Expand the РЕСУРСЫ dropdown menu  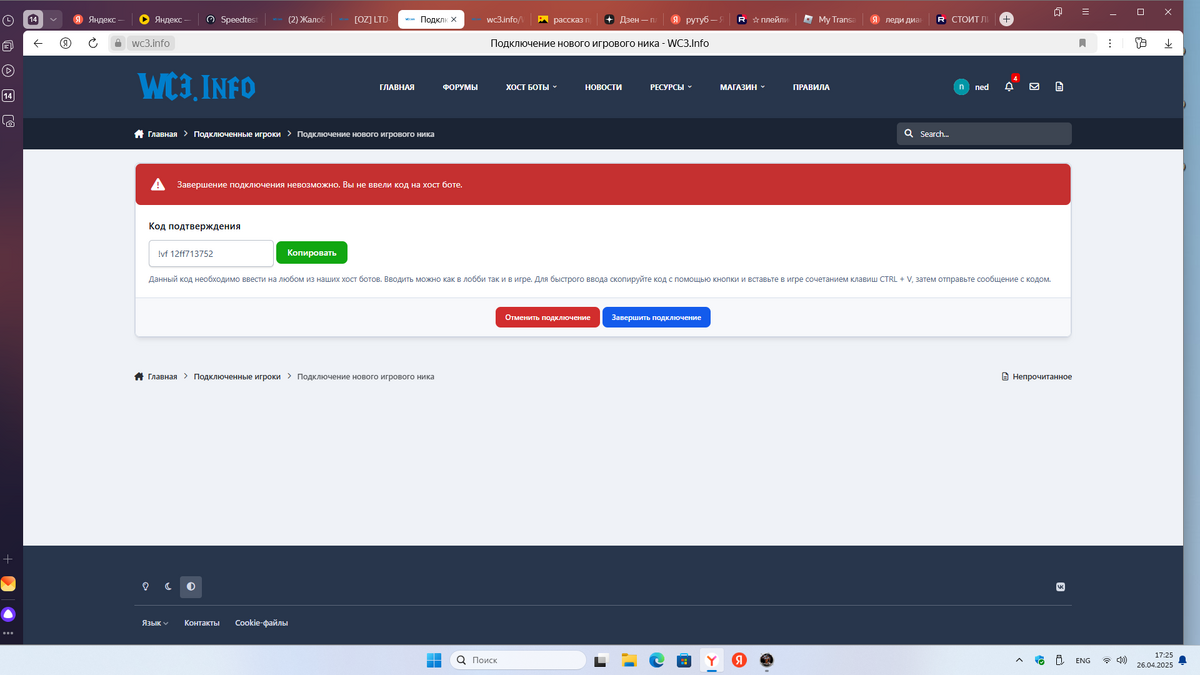670,87
